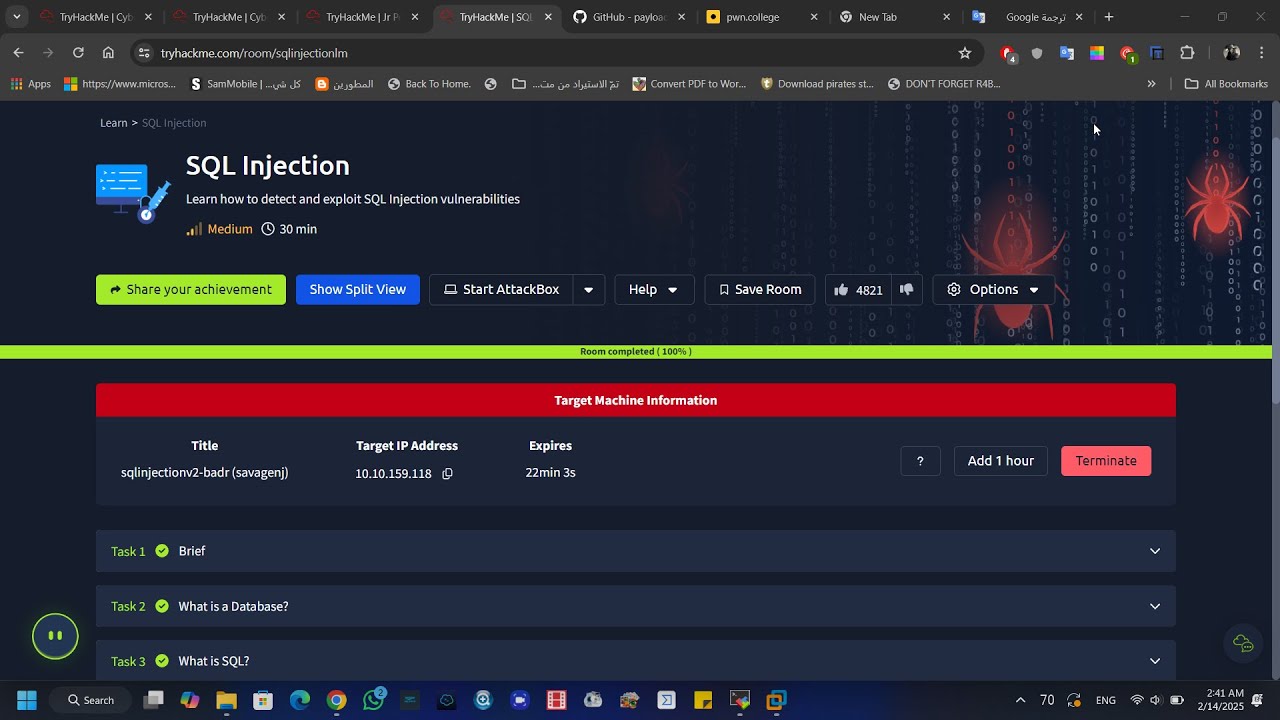Reload the current page
This screenshot has height=720, width=1280.
[x=78, y=53]
